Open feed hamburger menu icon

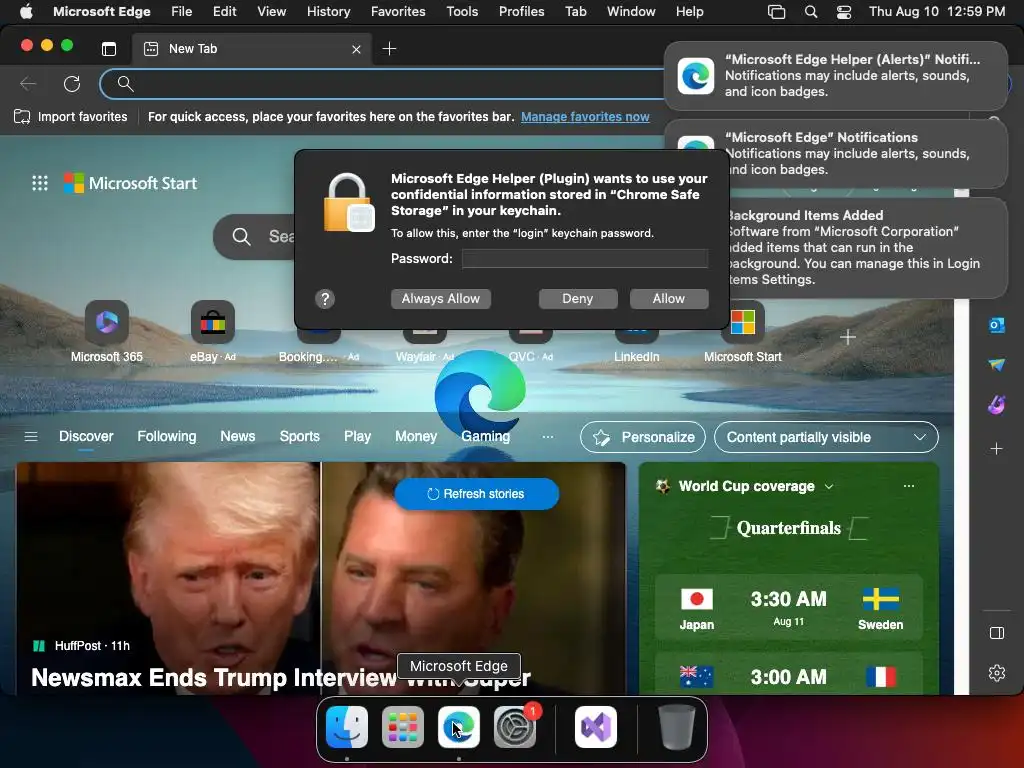click(x=31, y=436)
